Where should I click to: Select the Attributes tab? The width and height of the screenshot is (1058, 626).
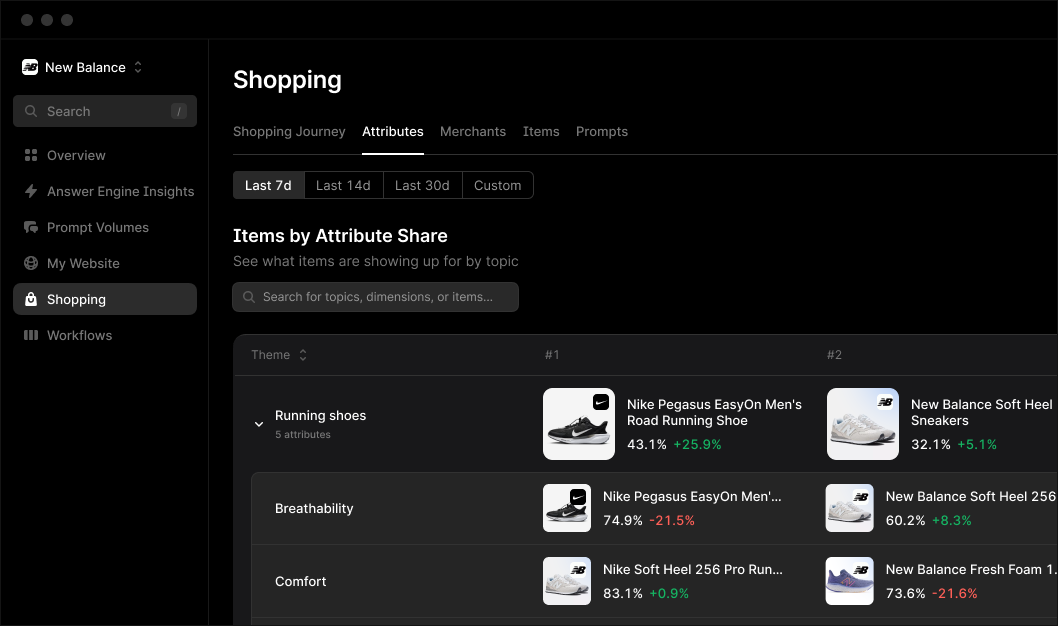tap(393, 132)
